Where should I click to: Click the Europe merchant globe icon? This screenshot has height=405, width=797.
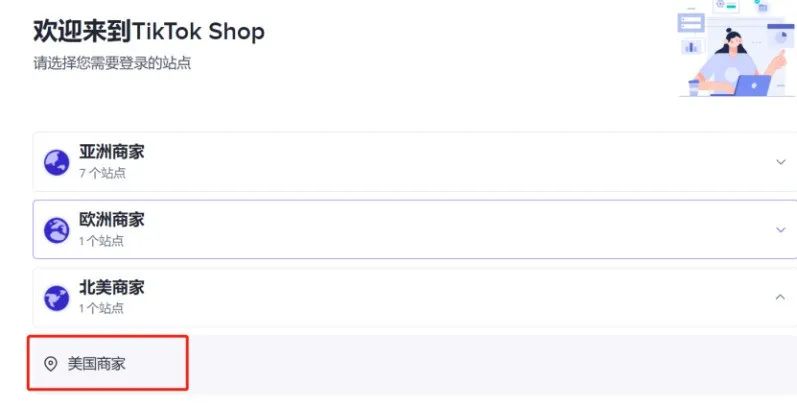pyautogui.click(x=56, y=230)
